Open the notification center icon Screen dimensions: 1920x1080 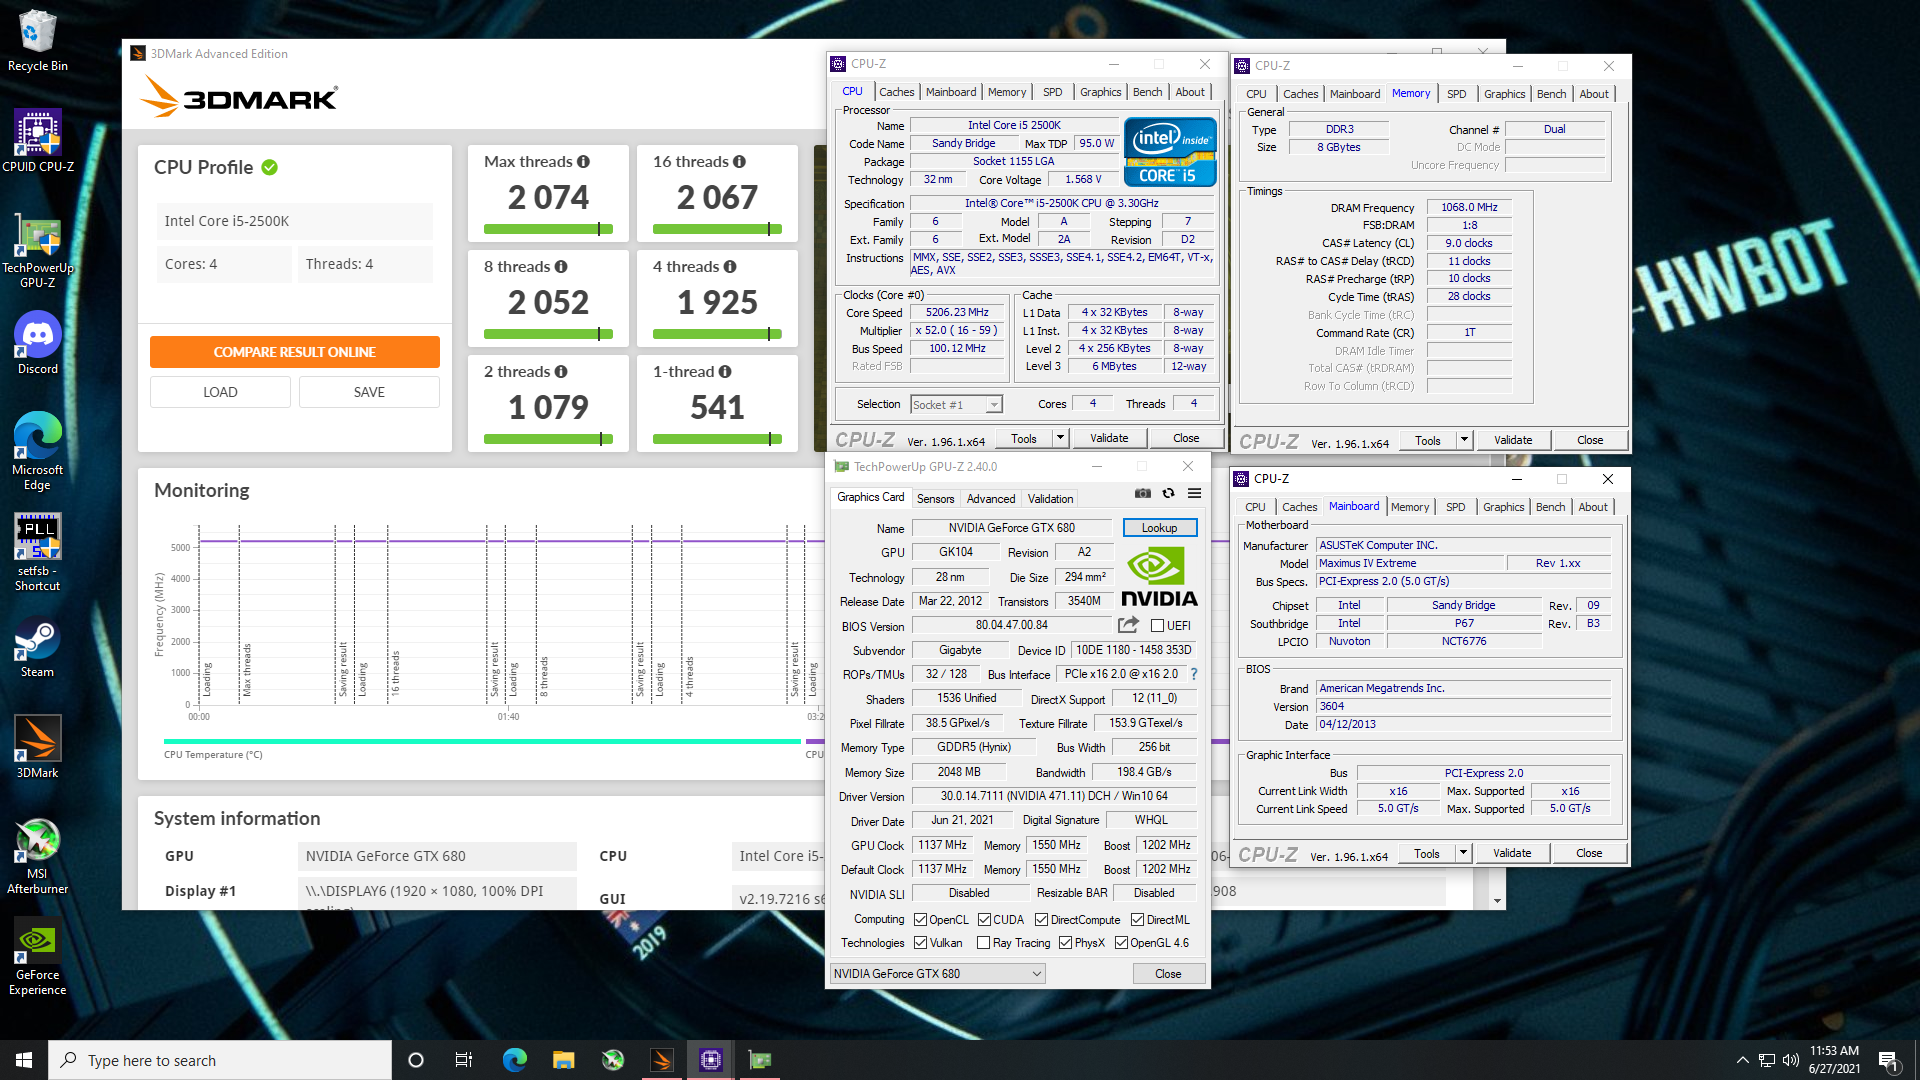(x=1888, y=1060)
